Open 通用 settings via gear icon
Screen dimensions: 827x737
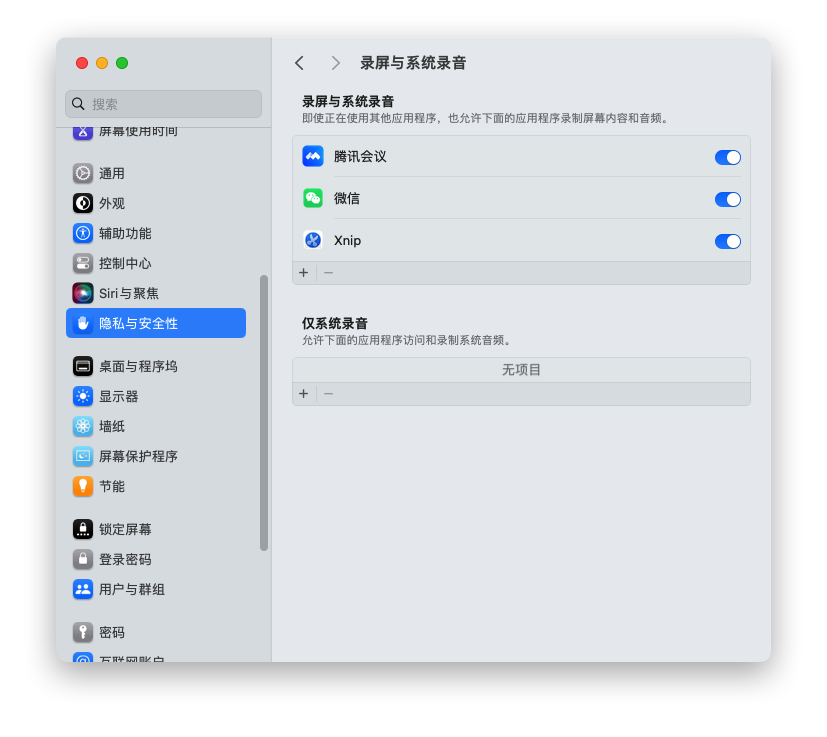pos(83,173)
